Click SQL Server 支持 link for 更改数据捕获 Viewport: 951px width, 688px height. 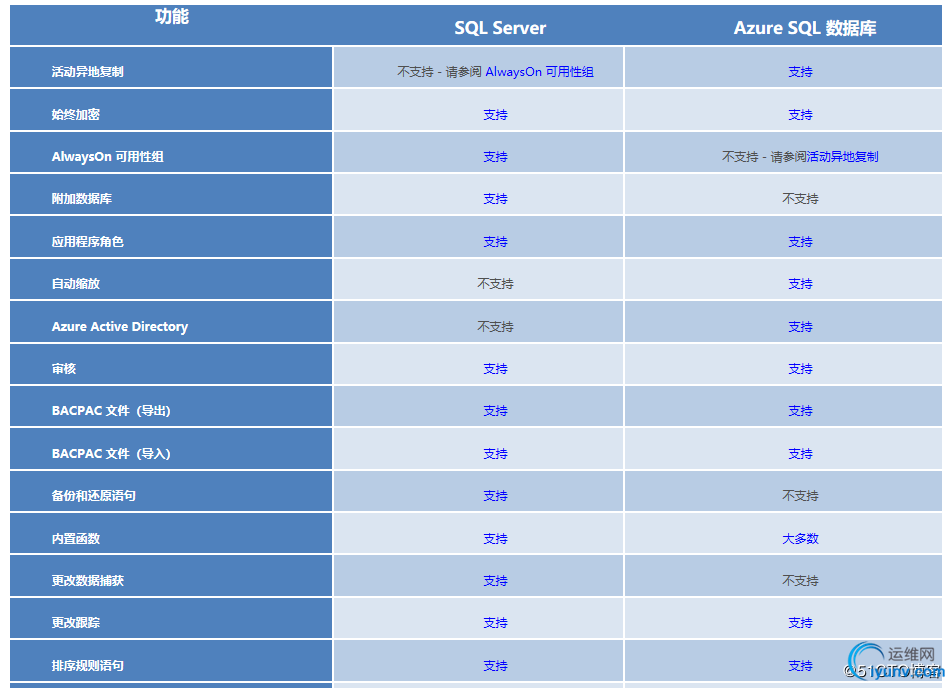click(495, 581)
